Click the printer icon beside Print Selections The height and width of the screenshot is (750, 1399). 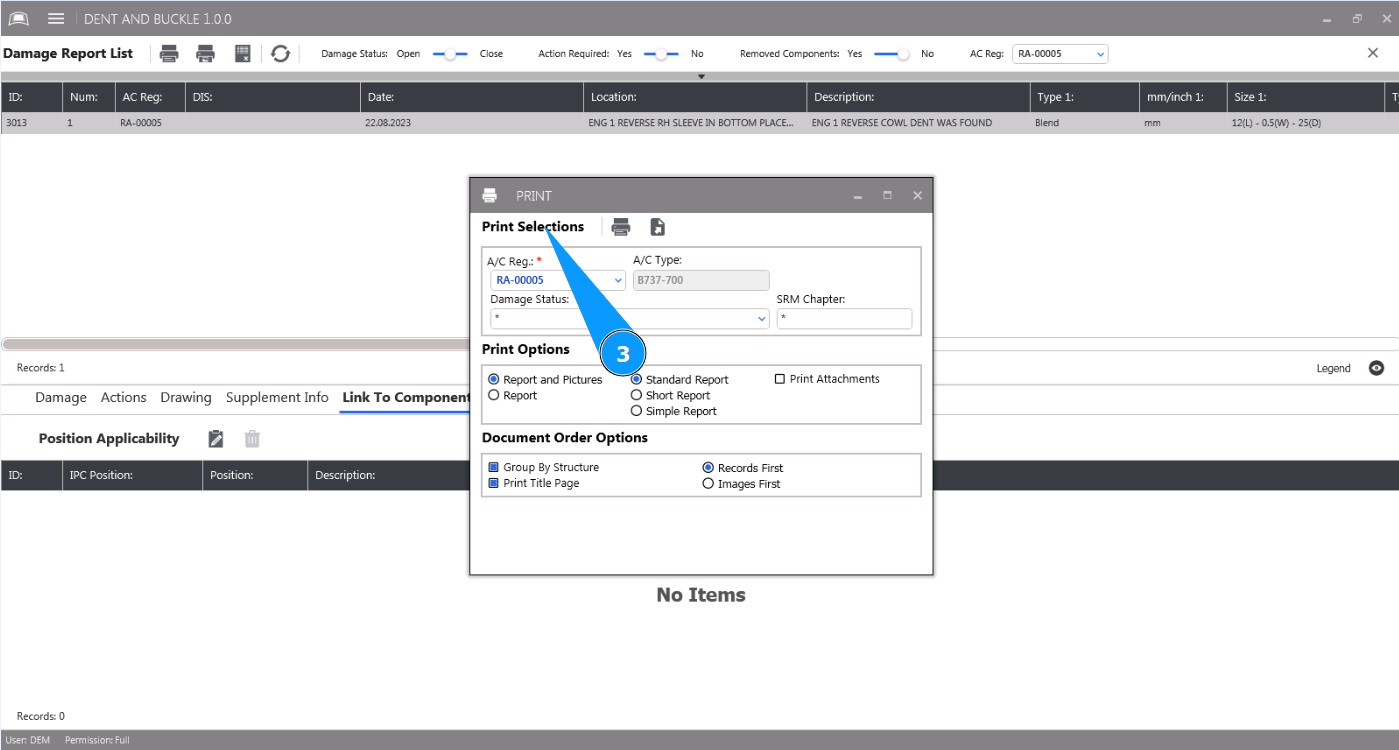621,227
